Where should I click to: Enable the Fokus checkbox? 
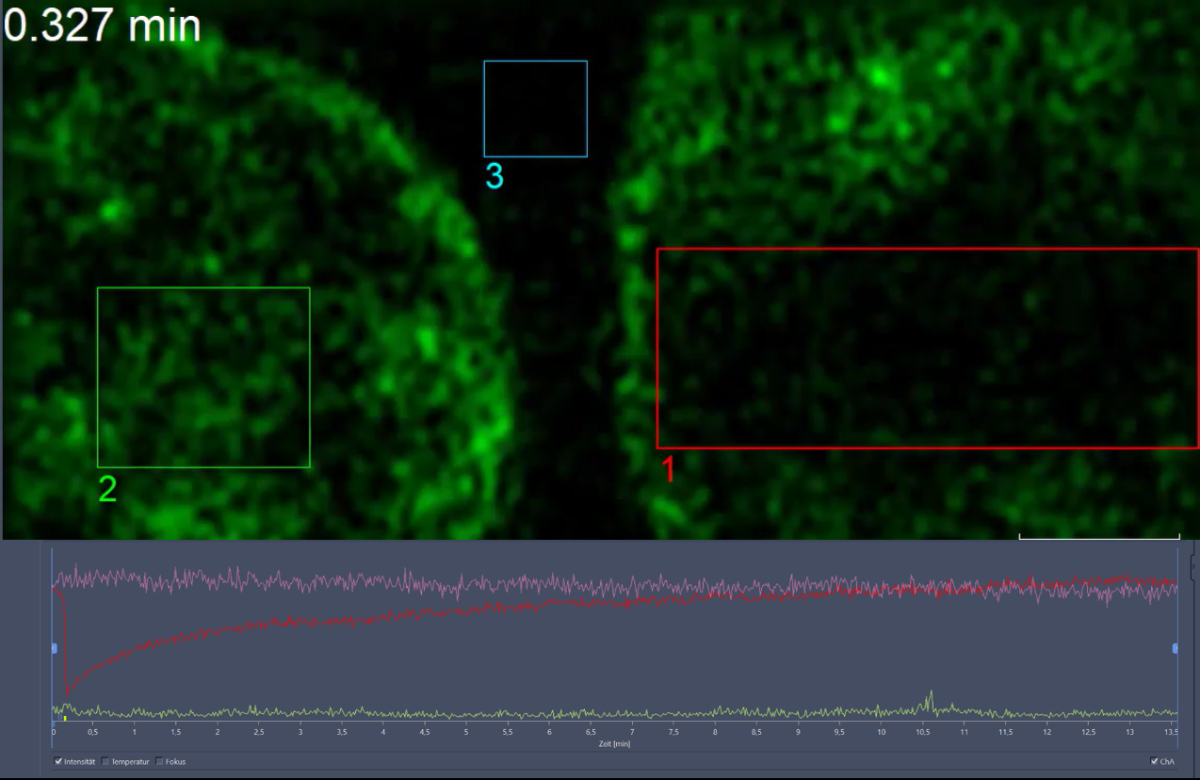point(160,761)
